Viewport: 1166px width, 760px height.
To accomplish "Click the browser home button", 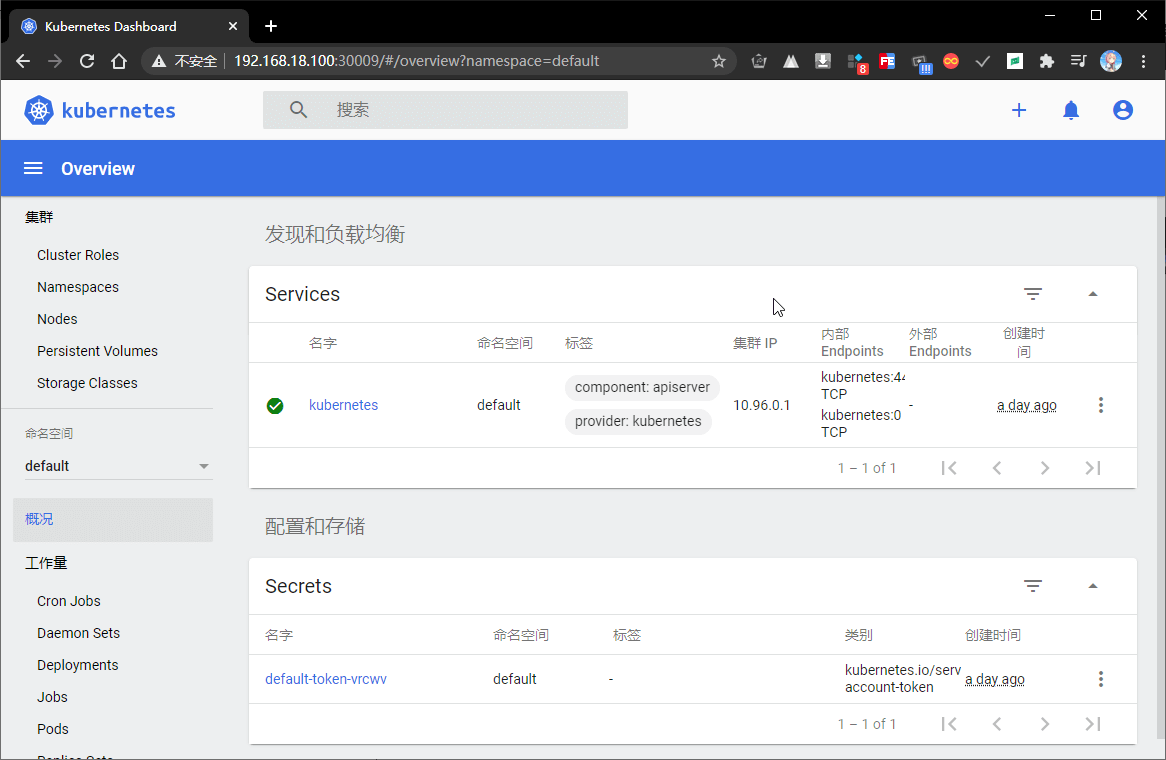I will click(119, 61).
